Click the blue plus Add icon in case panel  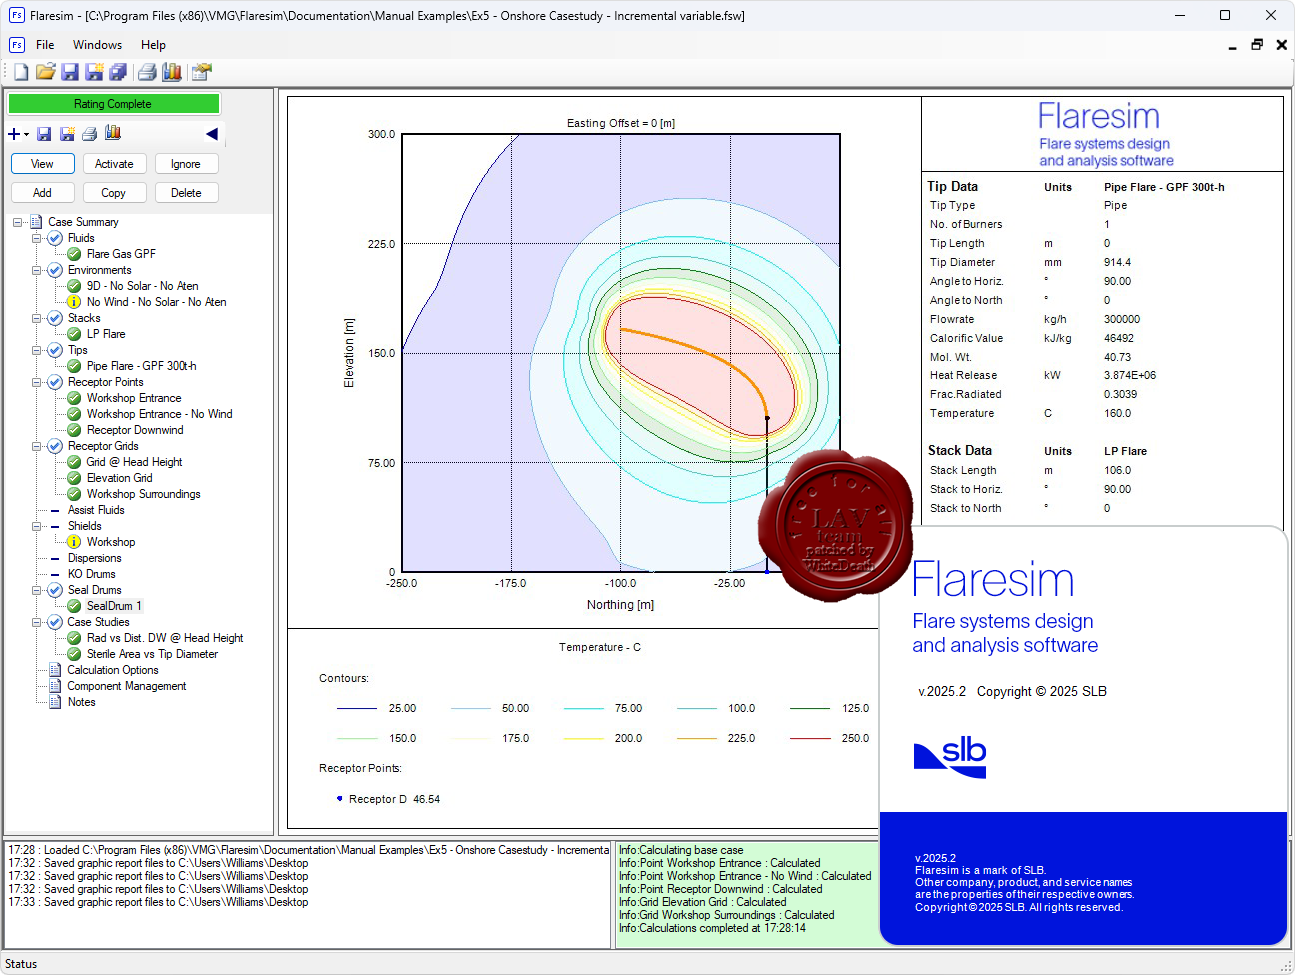point(14,134)
